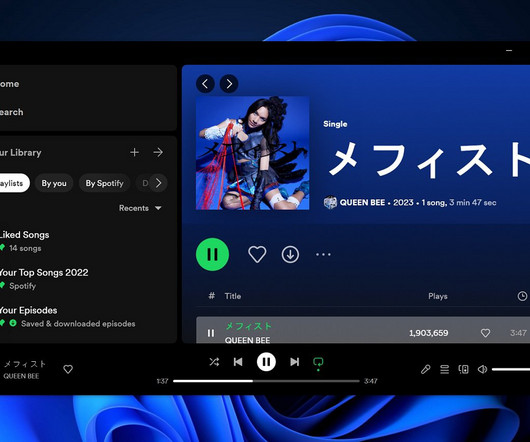Open the QUEEN BEE artist link in header
530x442 pixels.
coord(362,203)
